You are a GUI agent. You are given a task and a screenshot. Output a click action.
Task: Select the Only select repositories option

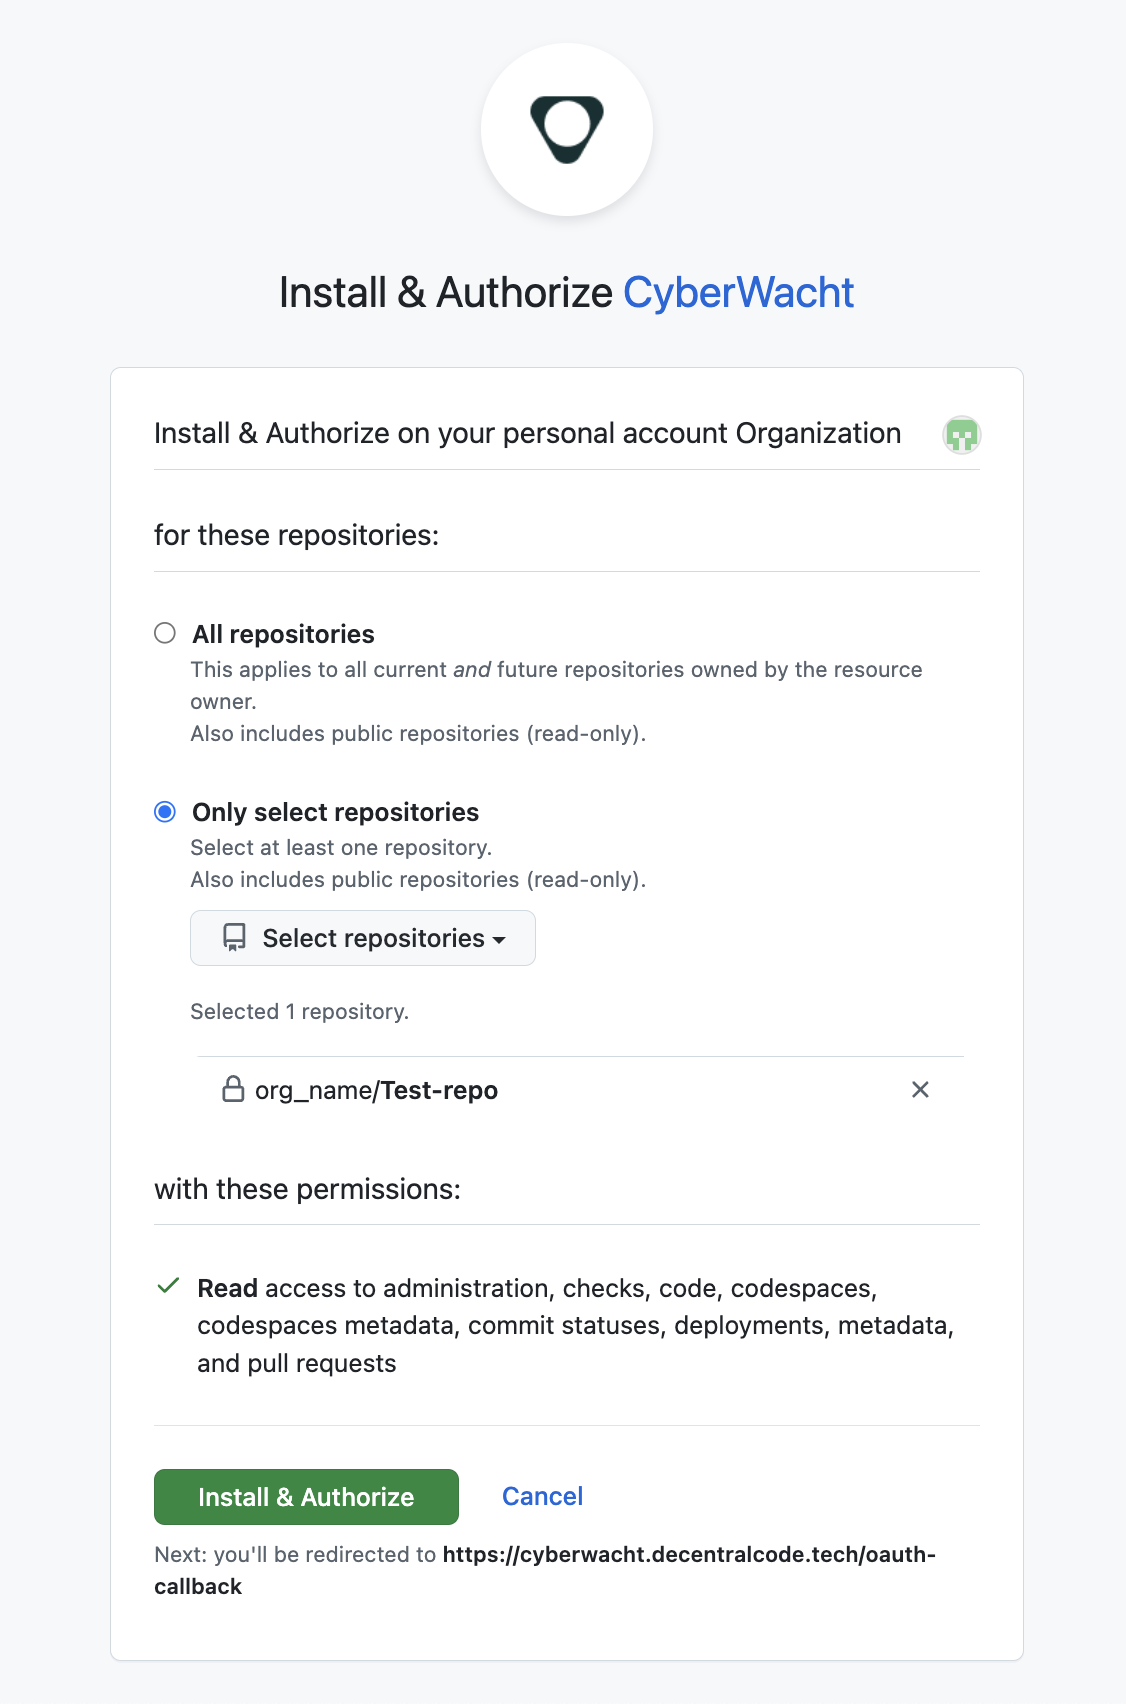point(164,812)
